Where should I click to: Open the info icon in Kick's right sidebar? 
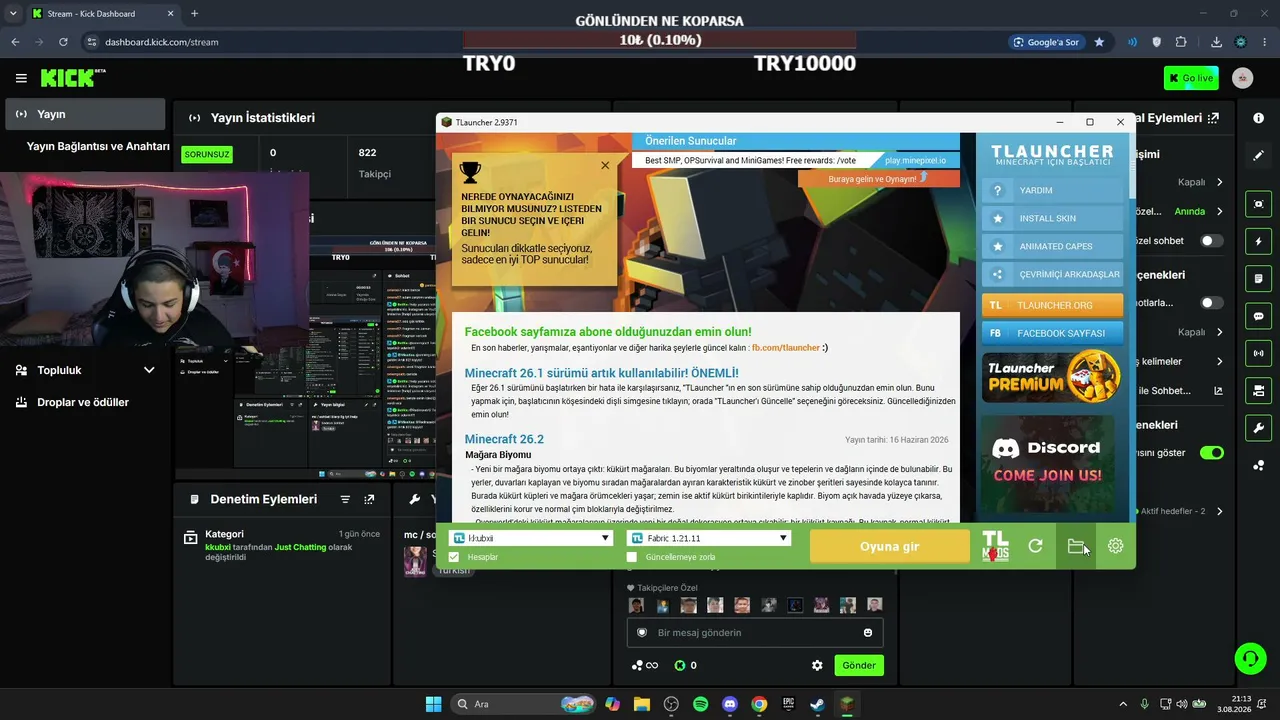(1258, 118)
